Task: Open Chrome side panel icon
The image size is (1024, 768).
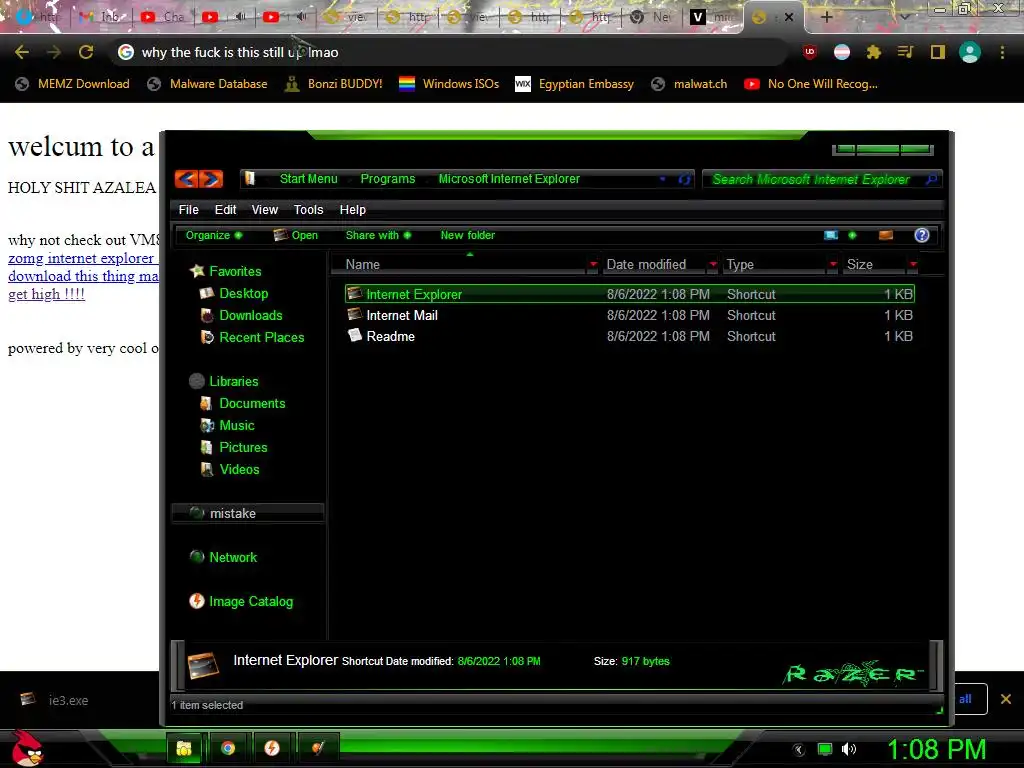Action: pos(938,52)
